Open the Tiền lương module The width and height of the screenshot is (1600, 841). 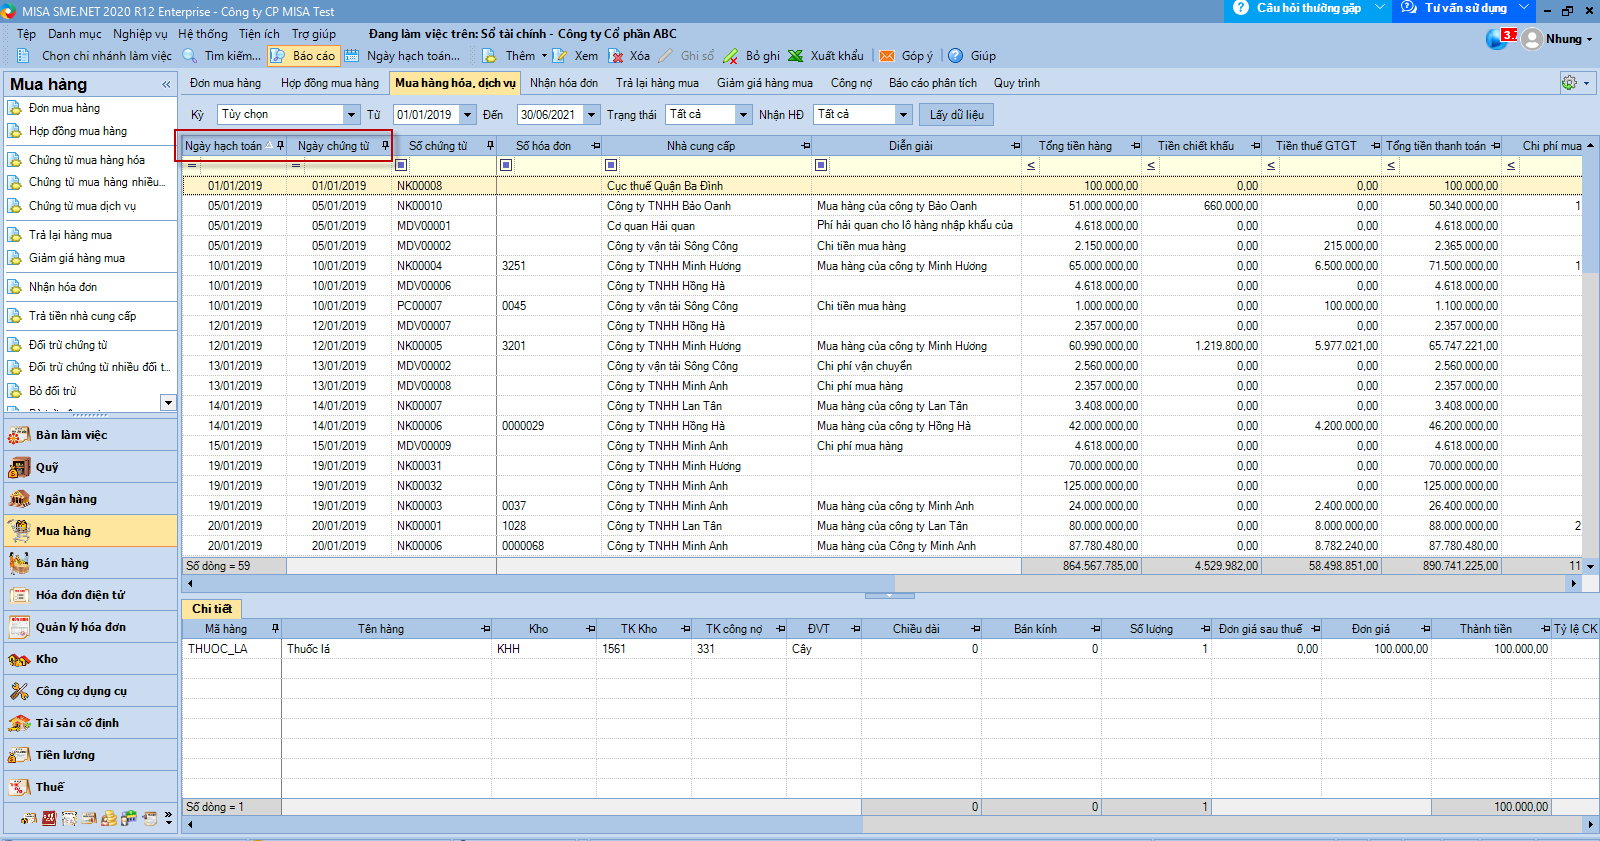[89, 755]
